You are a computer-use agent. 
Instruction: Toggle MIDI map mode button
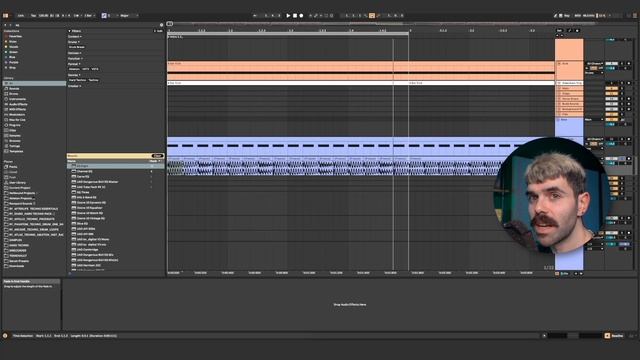(x=578, y=16)
